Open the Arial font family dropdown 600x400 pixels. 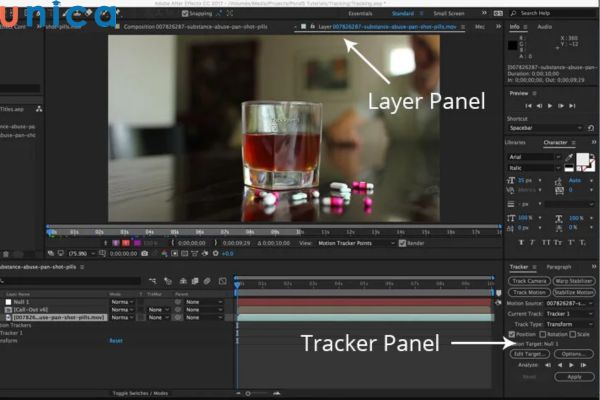(x=534, y=157)
